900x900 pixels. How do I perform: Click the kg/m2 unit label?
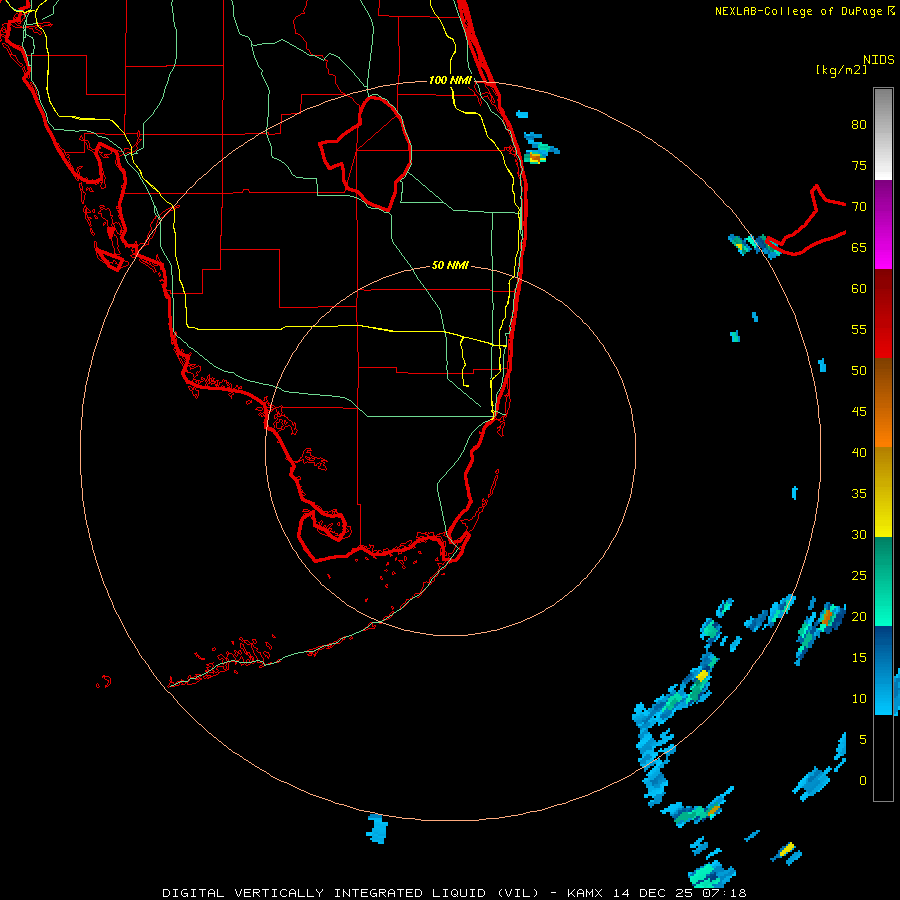pyautogui.click(x=841, y=70)
